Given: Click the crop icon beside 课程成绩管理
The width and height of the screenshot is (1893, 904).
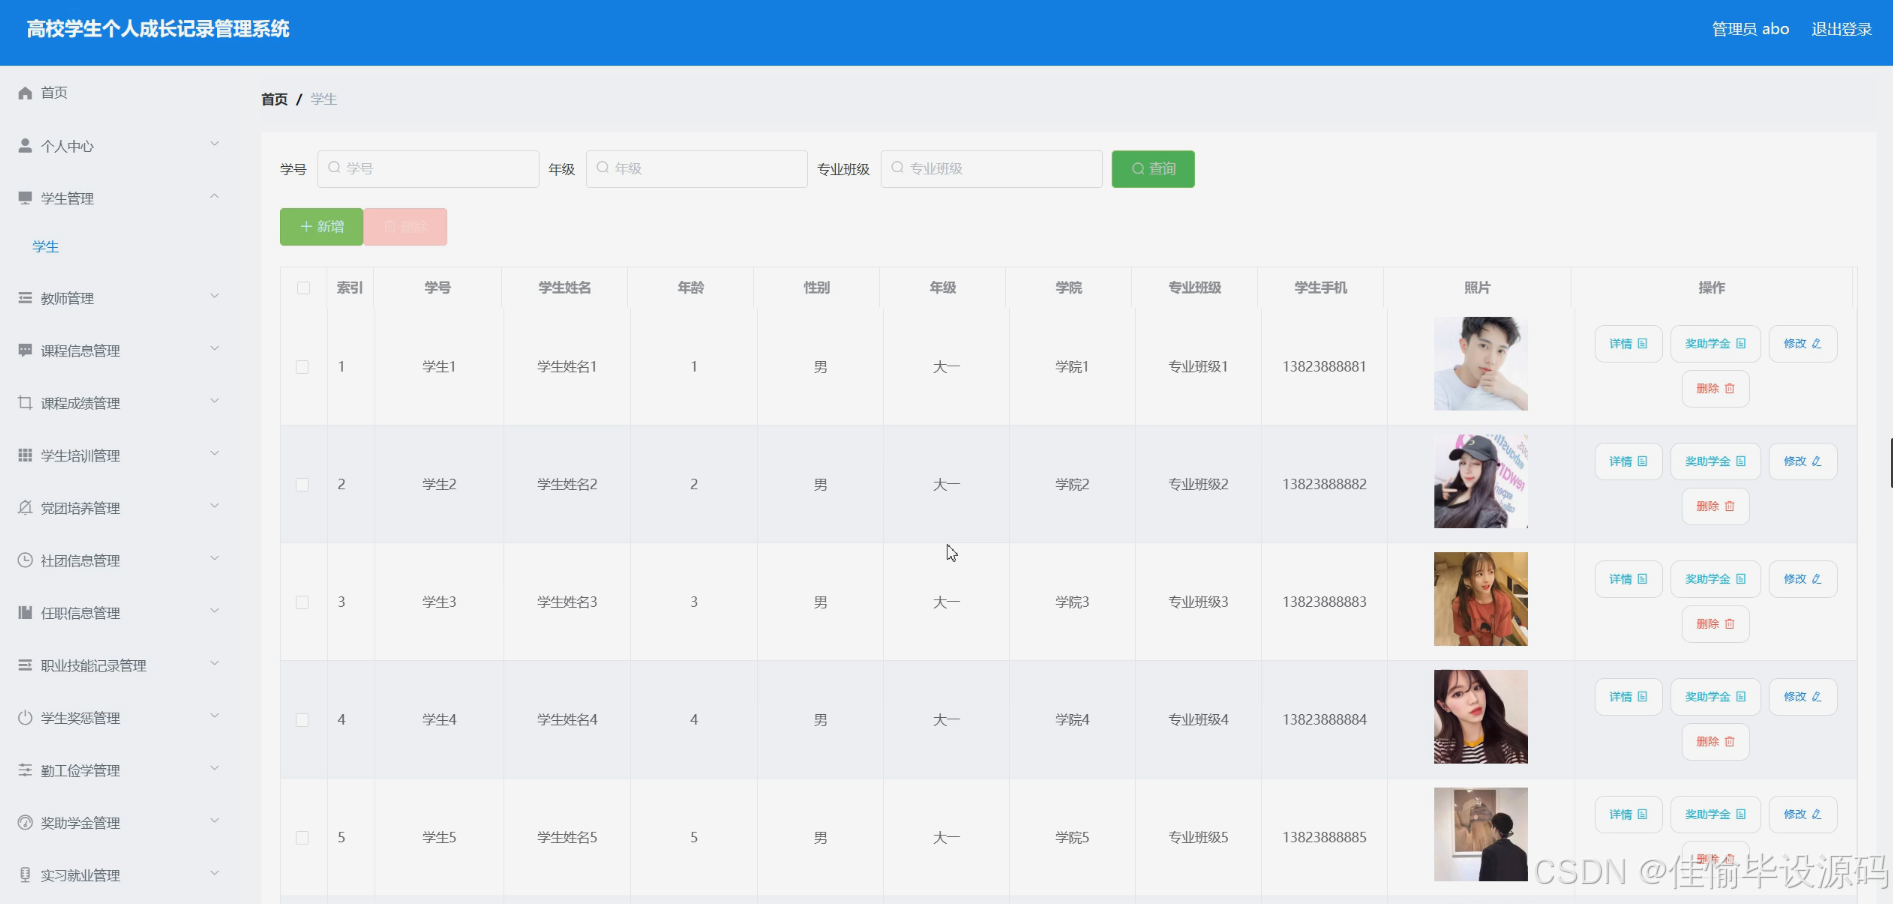Looking at the screenshot, I should tap(25, 403).
